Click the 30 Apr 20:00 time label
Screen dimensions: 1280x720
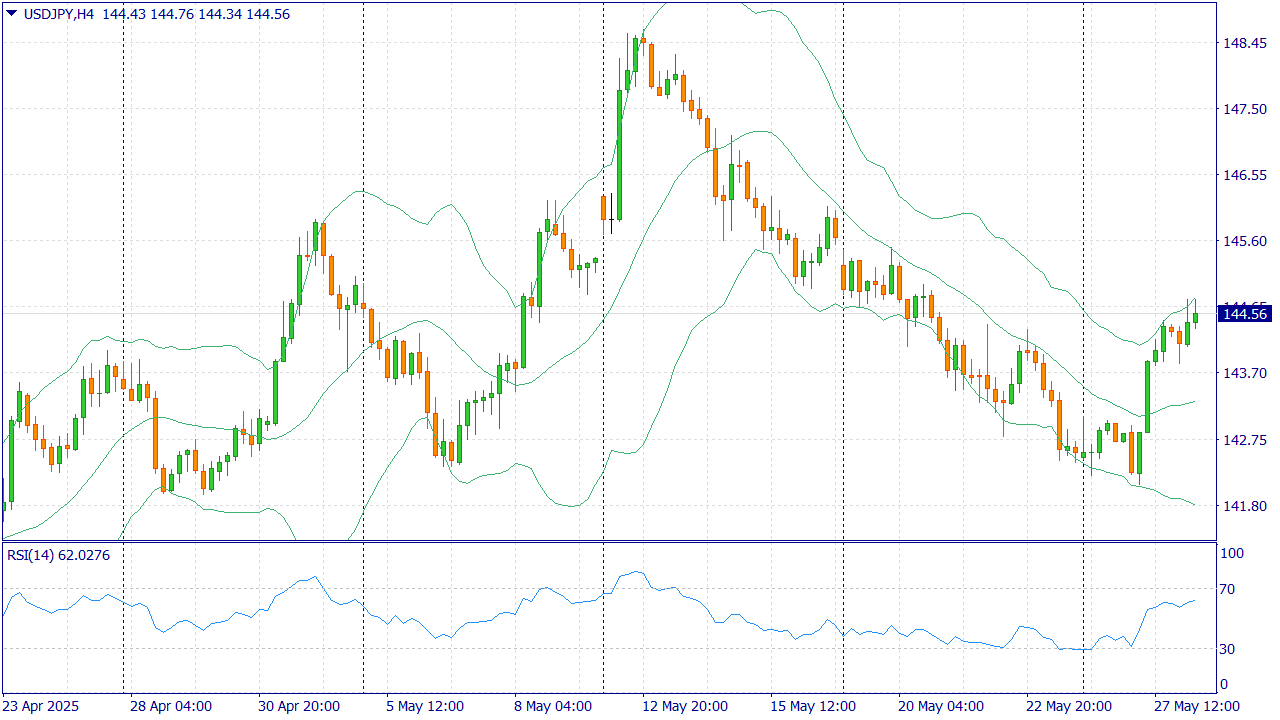[299, 706]
